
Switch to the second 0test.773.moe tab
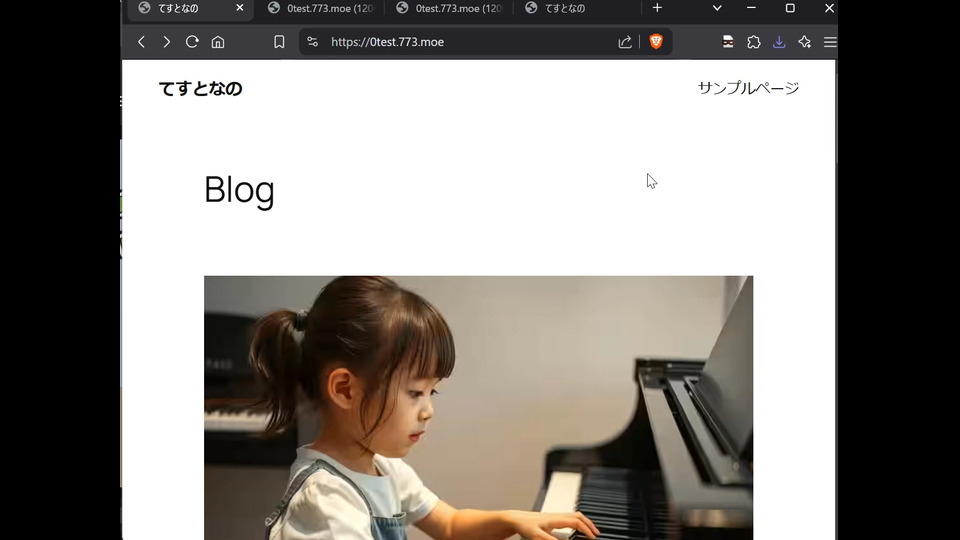point(448,8)
